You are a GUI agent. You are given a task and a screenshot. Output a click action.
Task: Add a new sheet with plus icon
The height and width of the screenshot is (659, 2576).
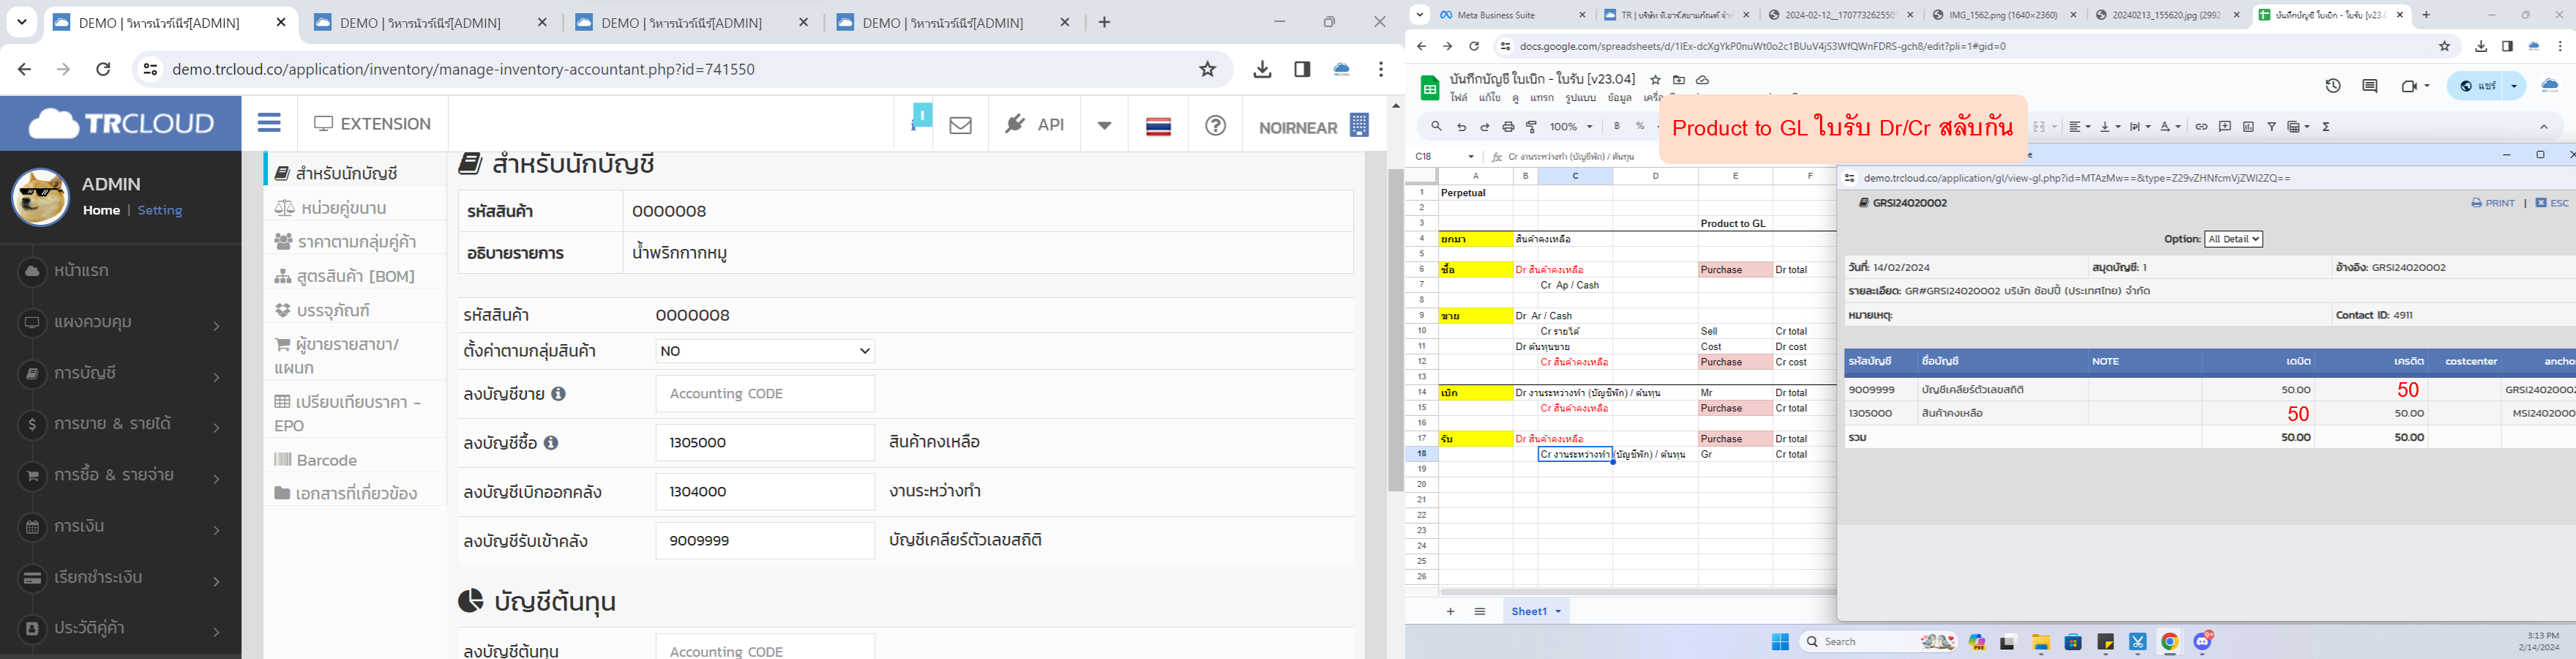click(1451, 611)
